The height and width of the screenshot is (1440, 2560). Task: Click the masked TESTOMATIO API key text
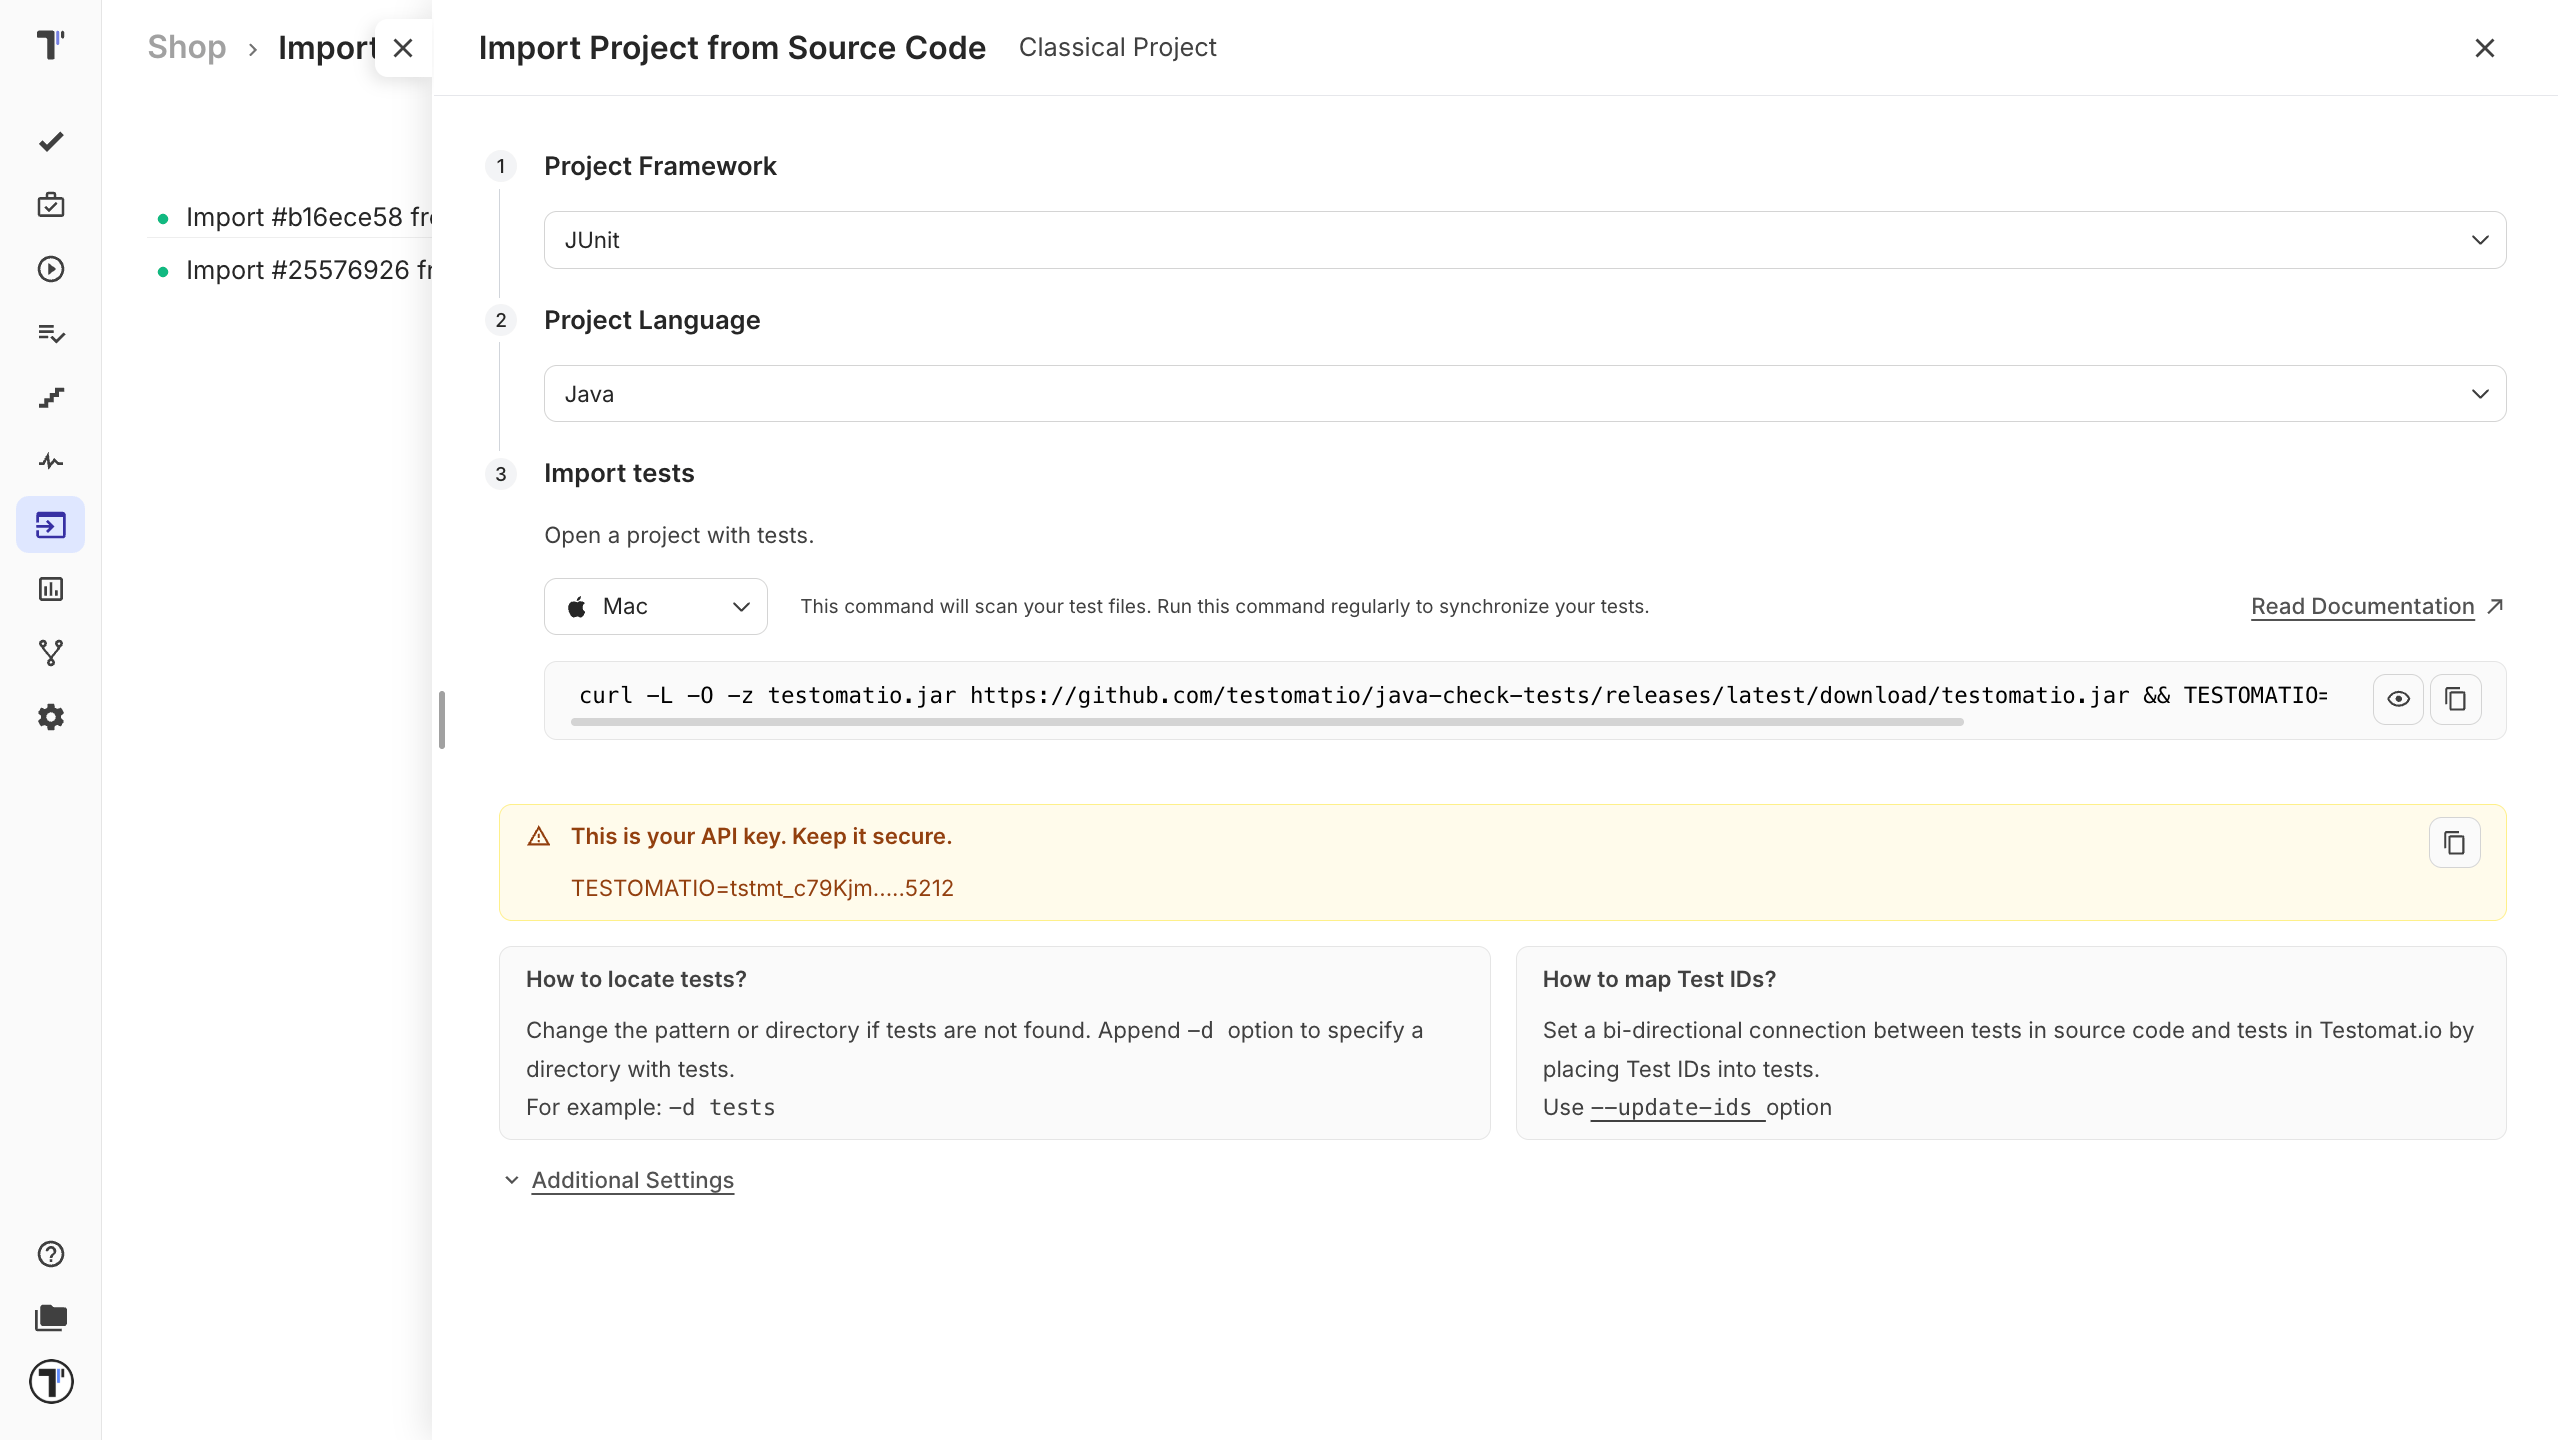762,888
